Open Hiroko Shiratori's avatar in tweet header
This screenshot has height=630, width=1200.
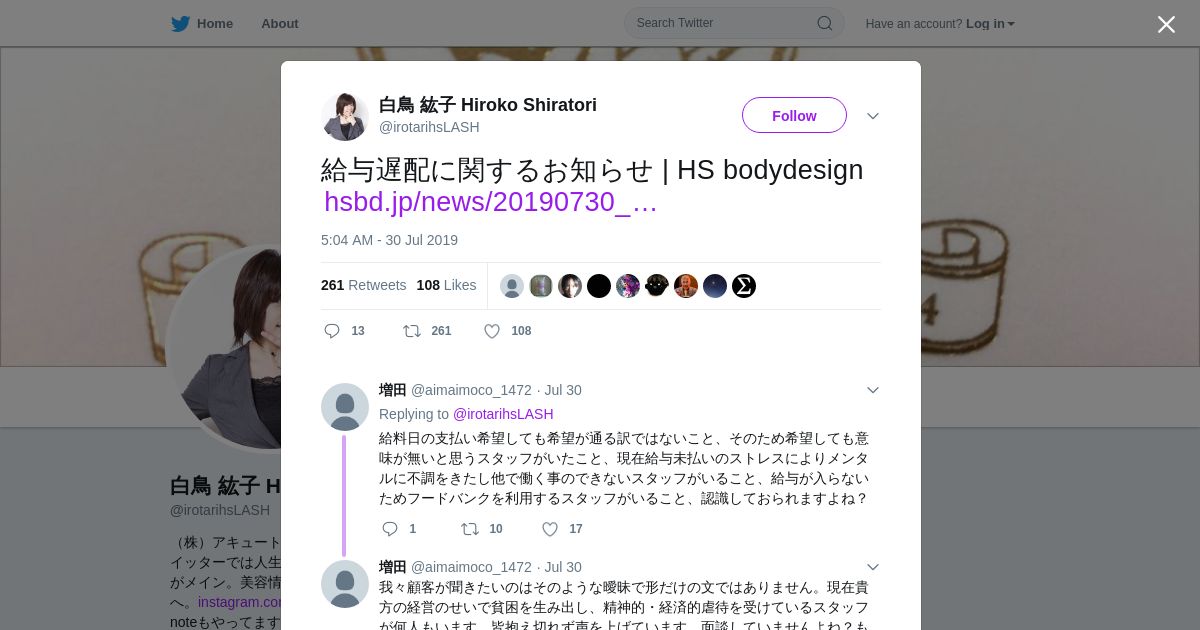click(x=345, y=116)
